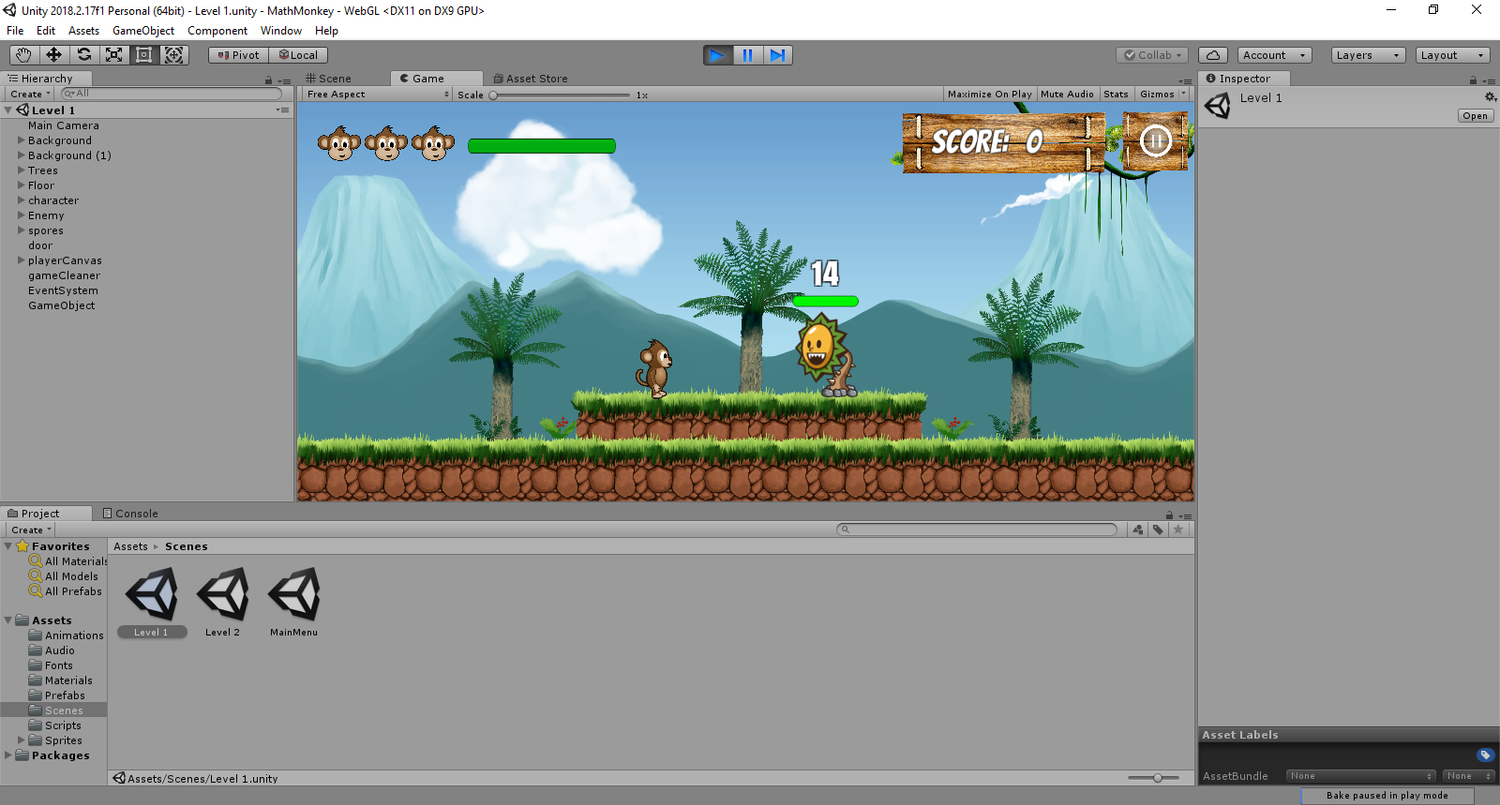
Task: Open the Account dropdown
Action: [x=1275, y=55]
